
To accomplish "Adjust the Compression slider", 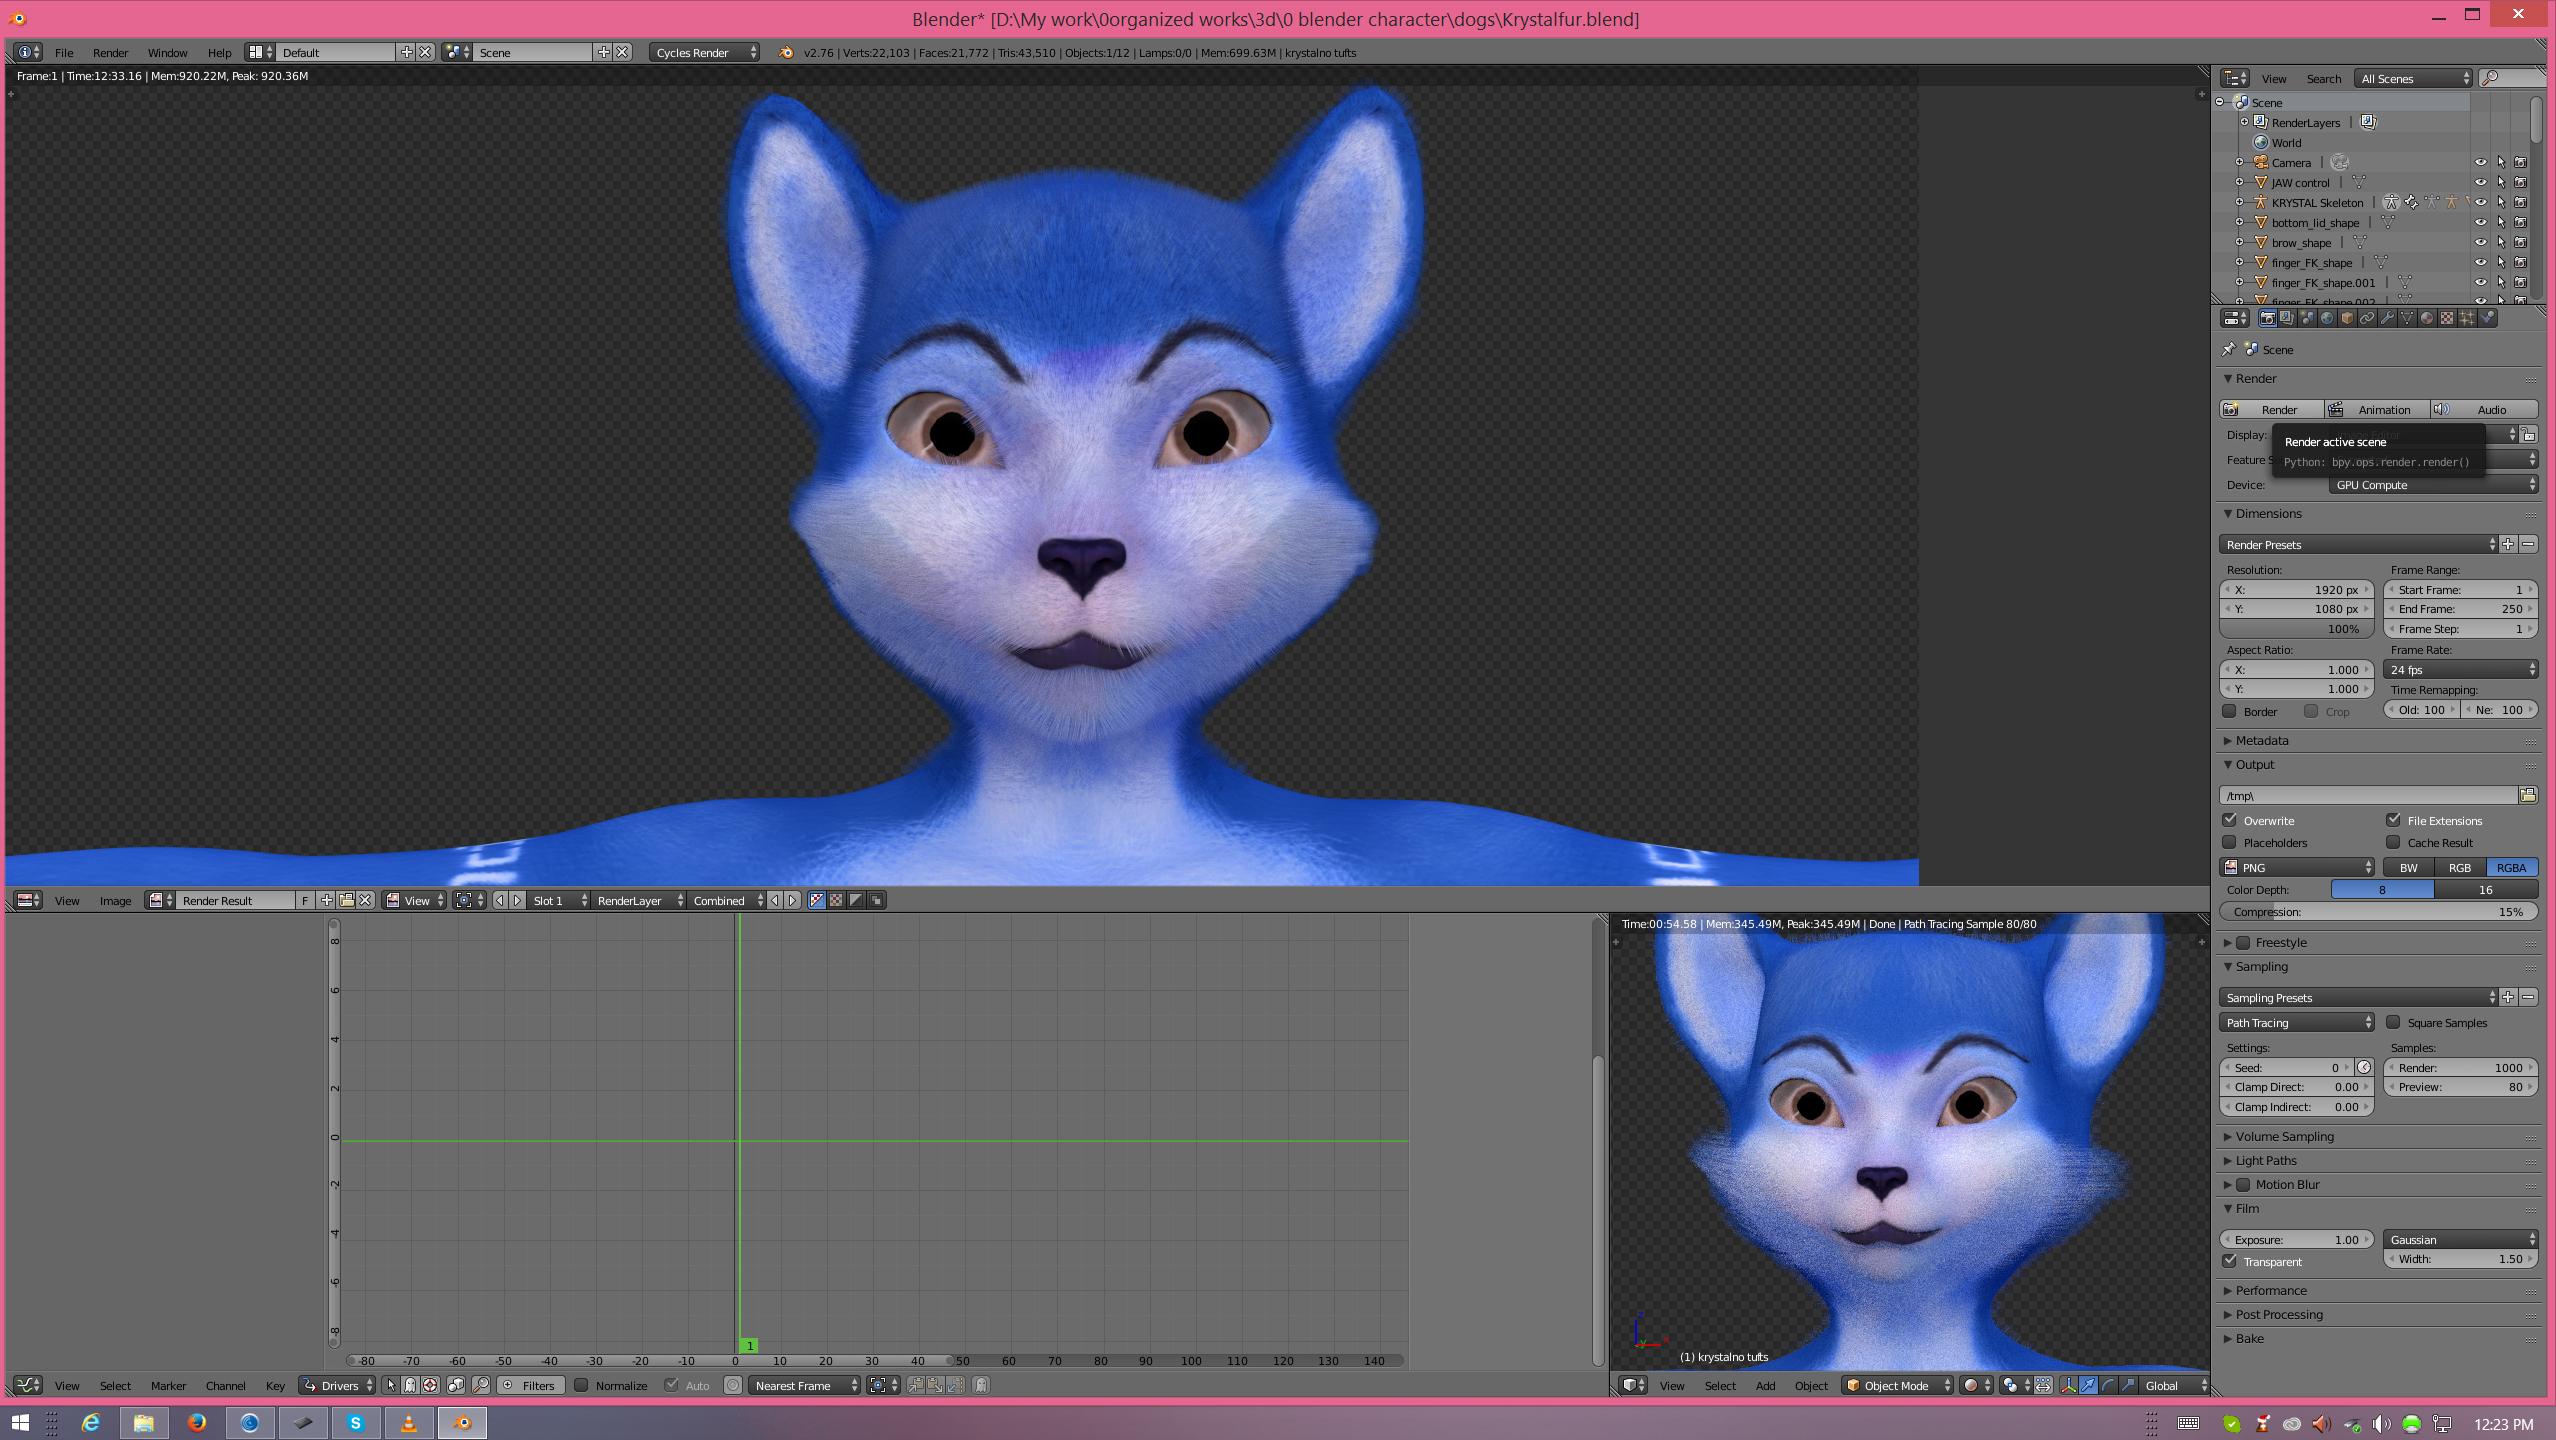I will (2378, 911).
